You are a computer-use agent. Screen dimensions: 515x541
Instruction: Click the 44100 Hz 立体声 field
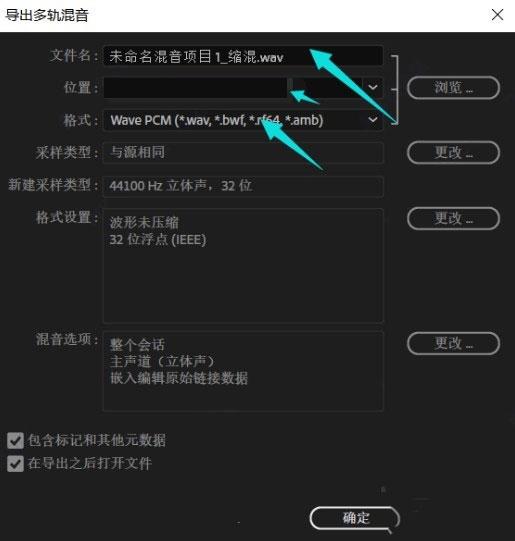243,186
